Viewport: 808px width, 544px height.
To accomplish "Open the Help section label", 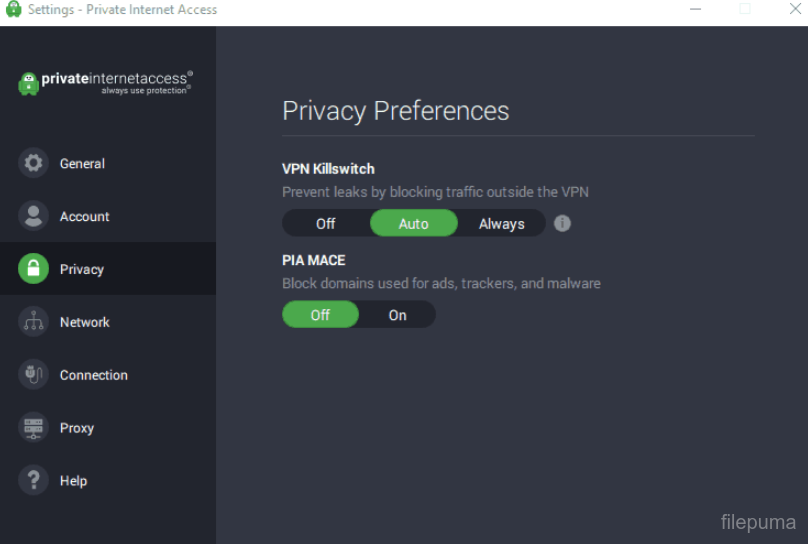I will [73, 481].
